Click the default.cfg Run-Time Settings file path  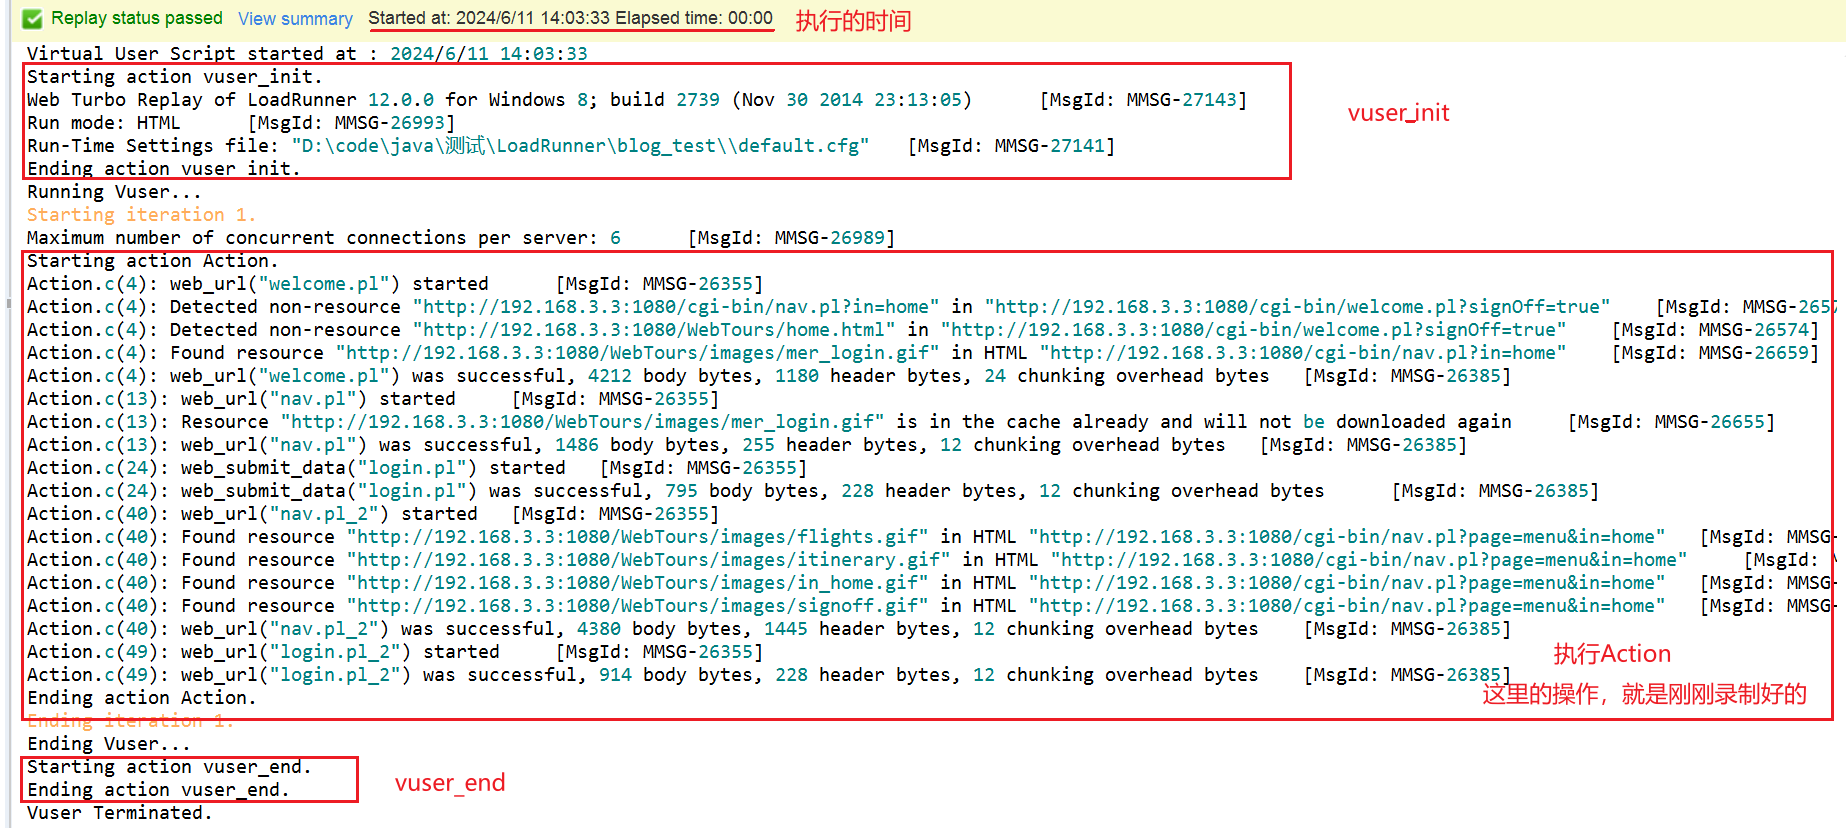click(x=580, y=145)
